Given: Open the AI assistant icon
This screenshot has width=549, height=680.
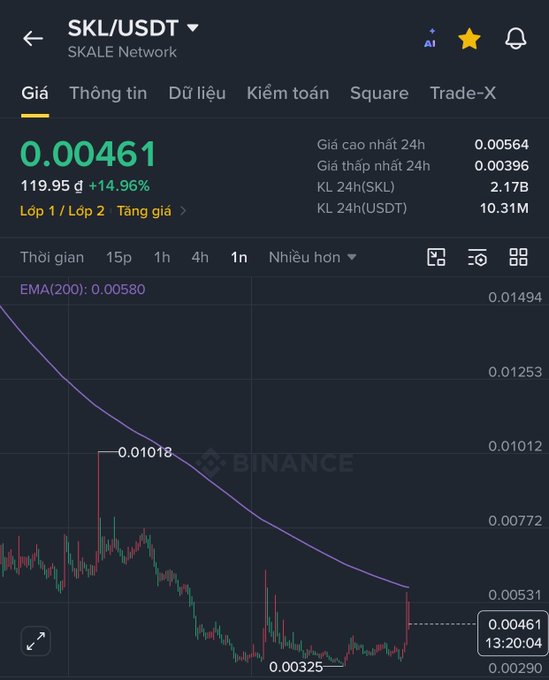Looking at the screenshot, I should click(x=430, y=39).
